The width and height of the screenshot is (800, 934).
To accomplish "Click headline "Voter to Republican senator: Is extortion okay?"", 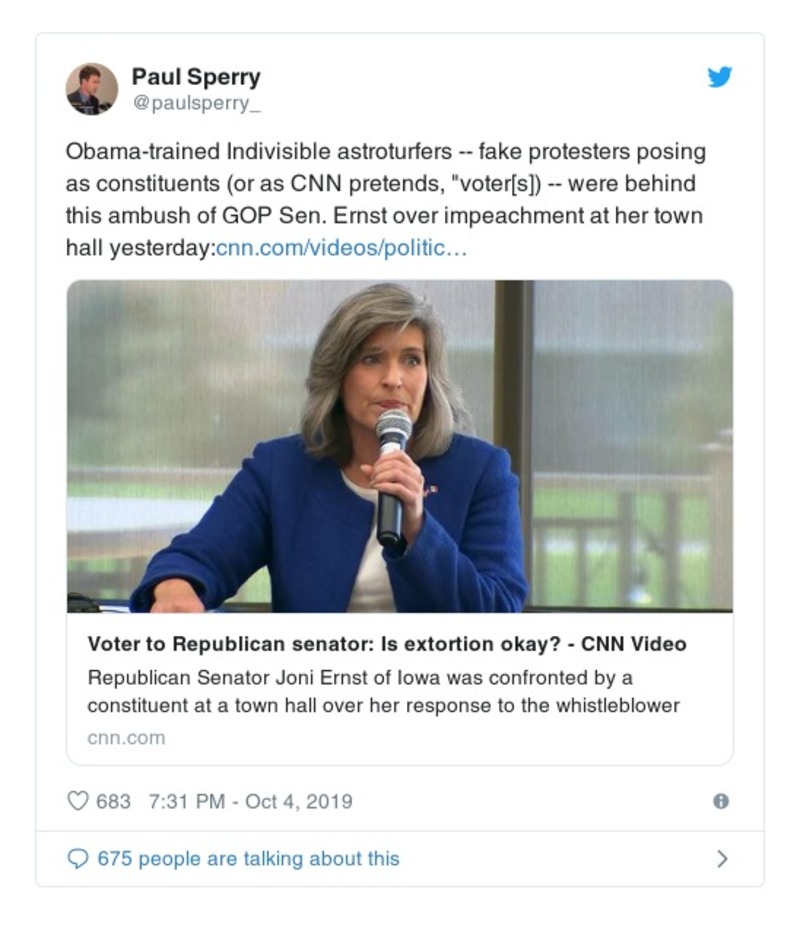I will pos(330,644).
